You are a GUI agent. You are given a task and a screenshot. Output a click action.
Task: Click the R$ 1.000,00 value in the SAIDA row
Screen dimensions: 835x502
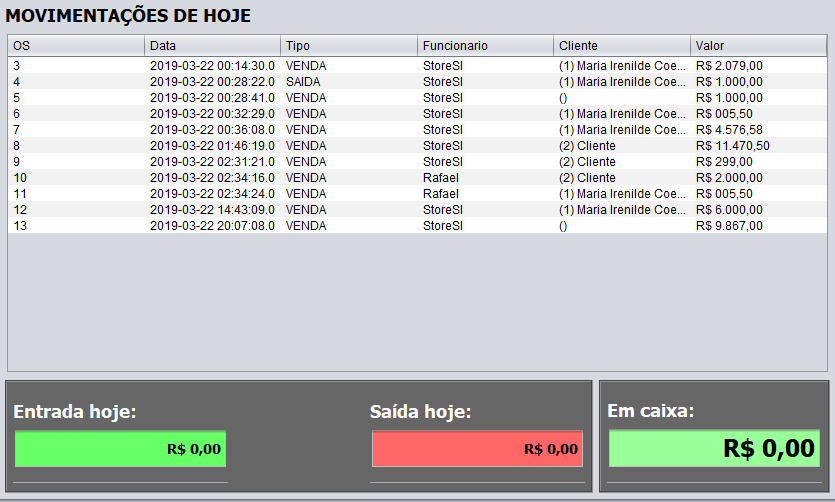(x=729, y=81)
